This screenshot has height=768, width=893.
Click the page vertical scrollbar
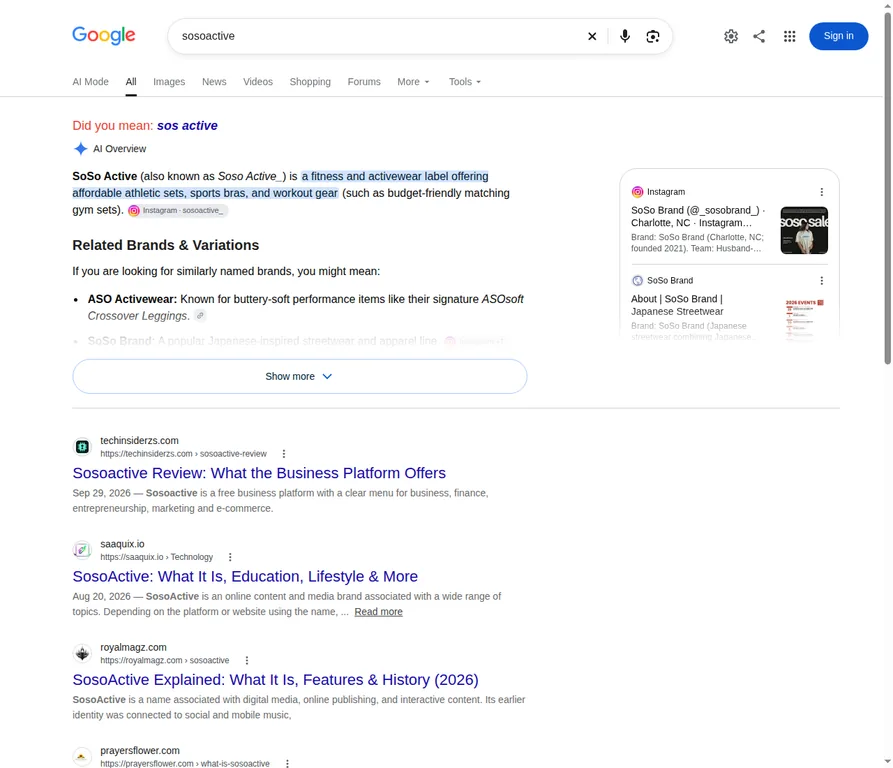pyautogui.click(x=887, y=188)
